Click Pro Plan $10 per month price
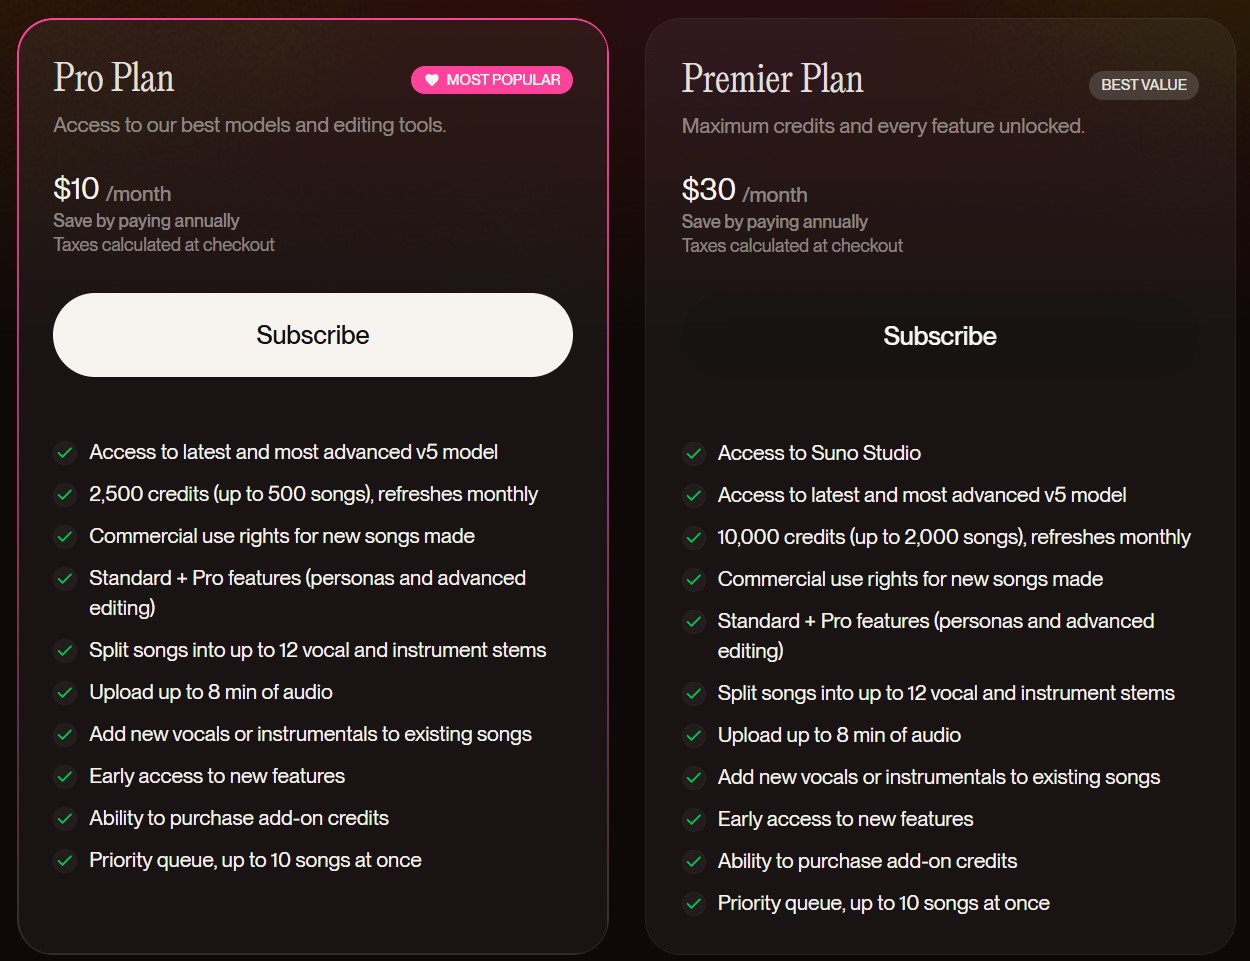 point(112,190)
